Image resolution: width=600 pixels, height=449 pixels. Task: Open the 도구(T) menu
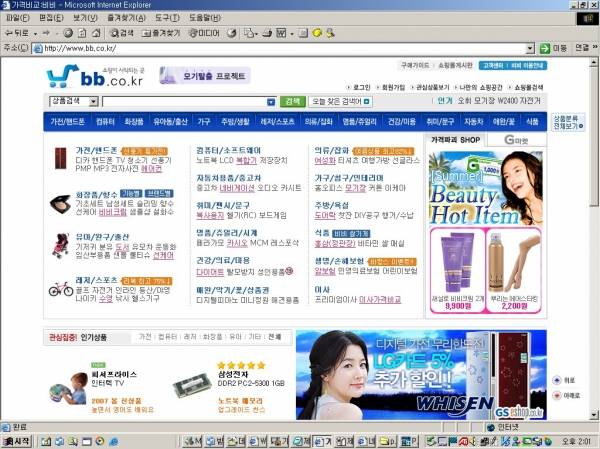pyautogui.click(x=167, y=18)
